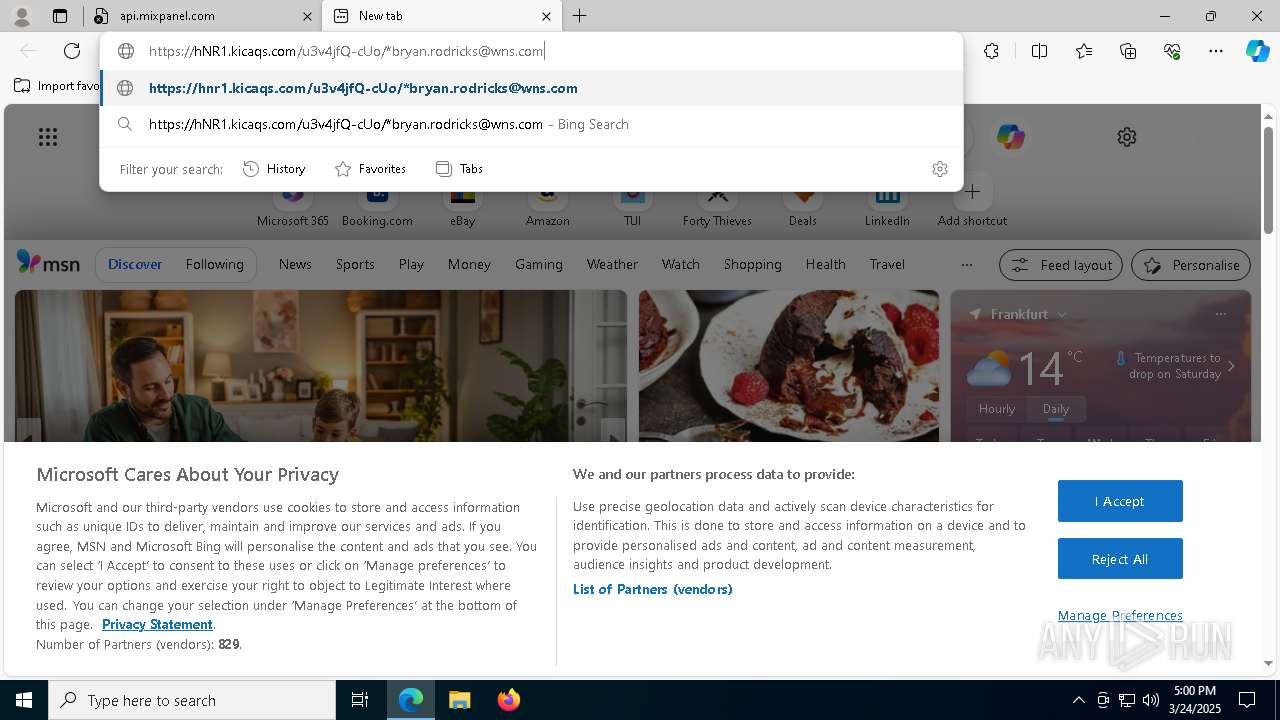Click Task View icon on taskbar
This screenshot has height=720, width=1280.
point(360,700)
